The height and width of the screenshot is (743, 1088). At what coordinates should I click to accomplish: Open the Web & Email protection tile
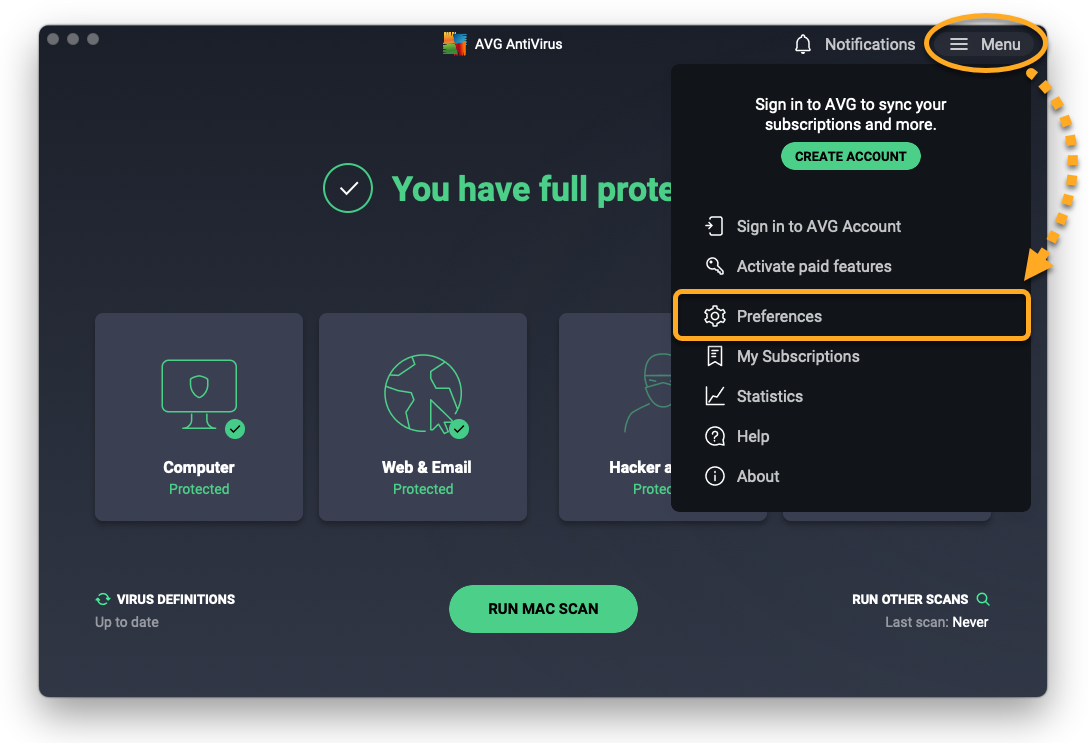tap(423, 416)
